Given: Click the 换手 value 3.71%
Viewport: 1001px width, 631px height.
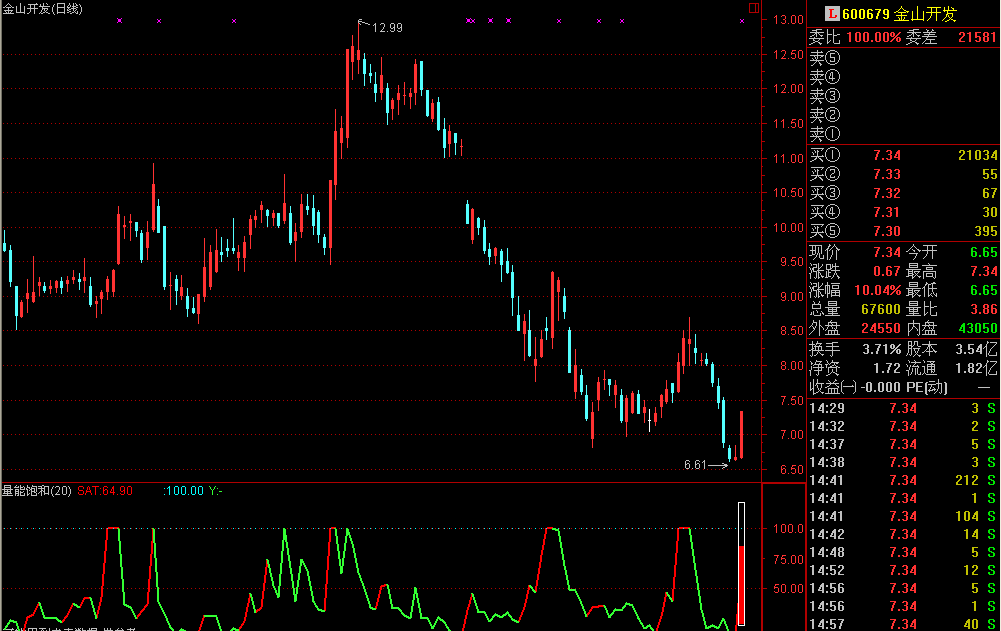Looking at the screenshot, I should [882, 349].
